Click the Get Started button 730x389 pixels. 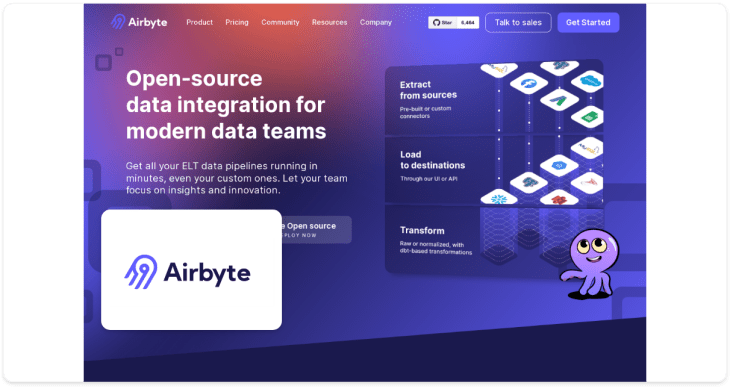click(x=588, y=22)
